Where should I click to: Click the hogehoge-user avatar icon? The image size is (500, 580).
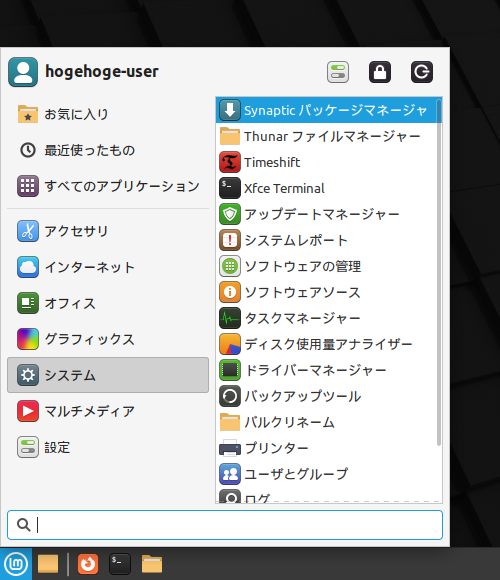click(x=23, y=72)
